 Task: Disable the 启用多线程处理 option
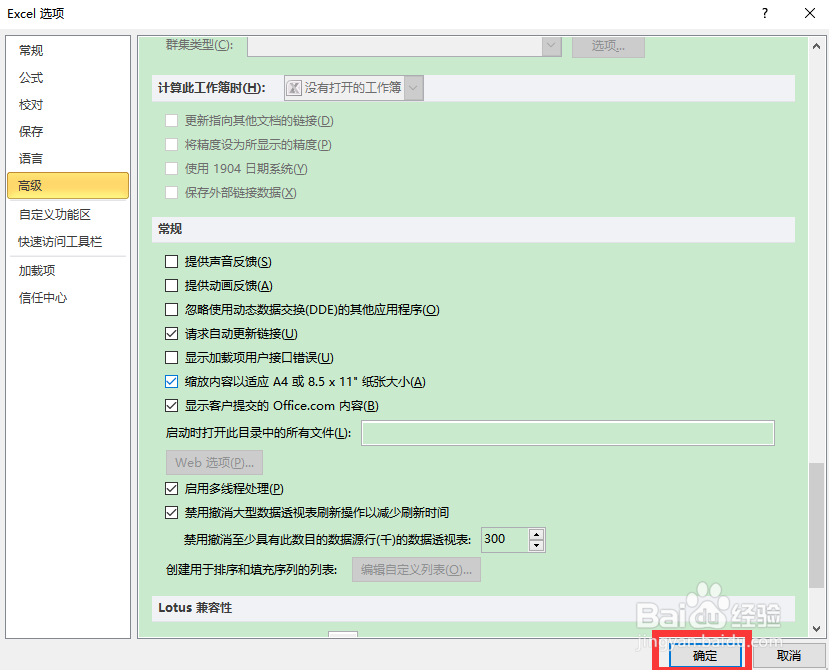[x=171, y=488]
